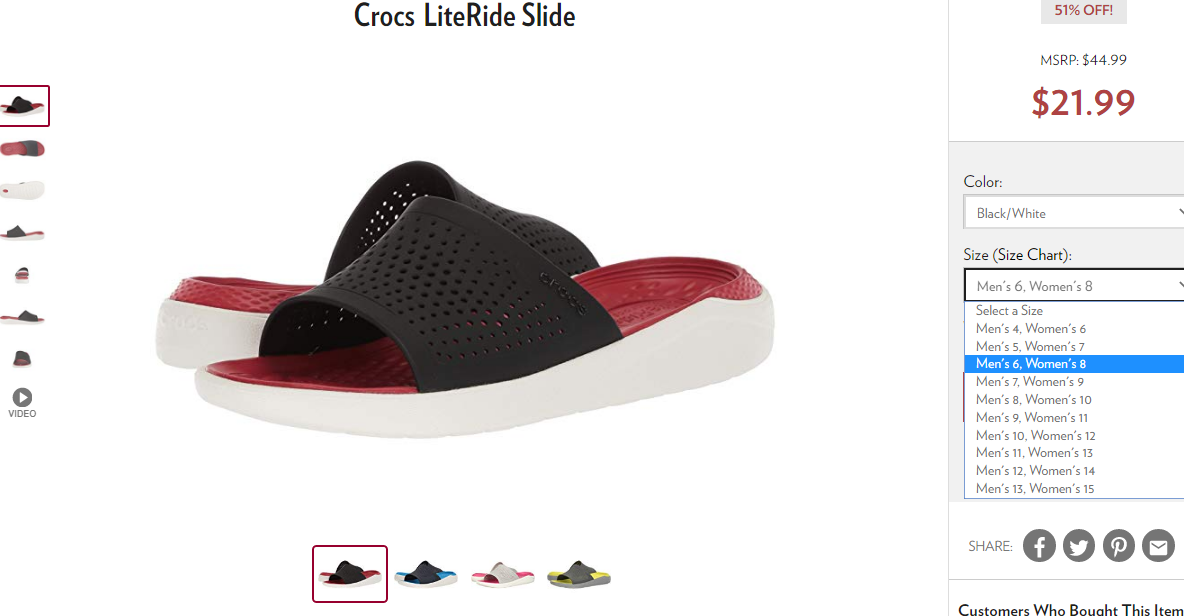Play the product video
The height and width of the screenshot is (616, 1184).
point(22,403)
